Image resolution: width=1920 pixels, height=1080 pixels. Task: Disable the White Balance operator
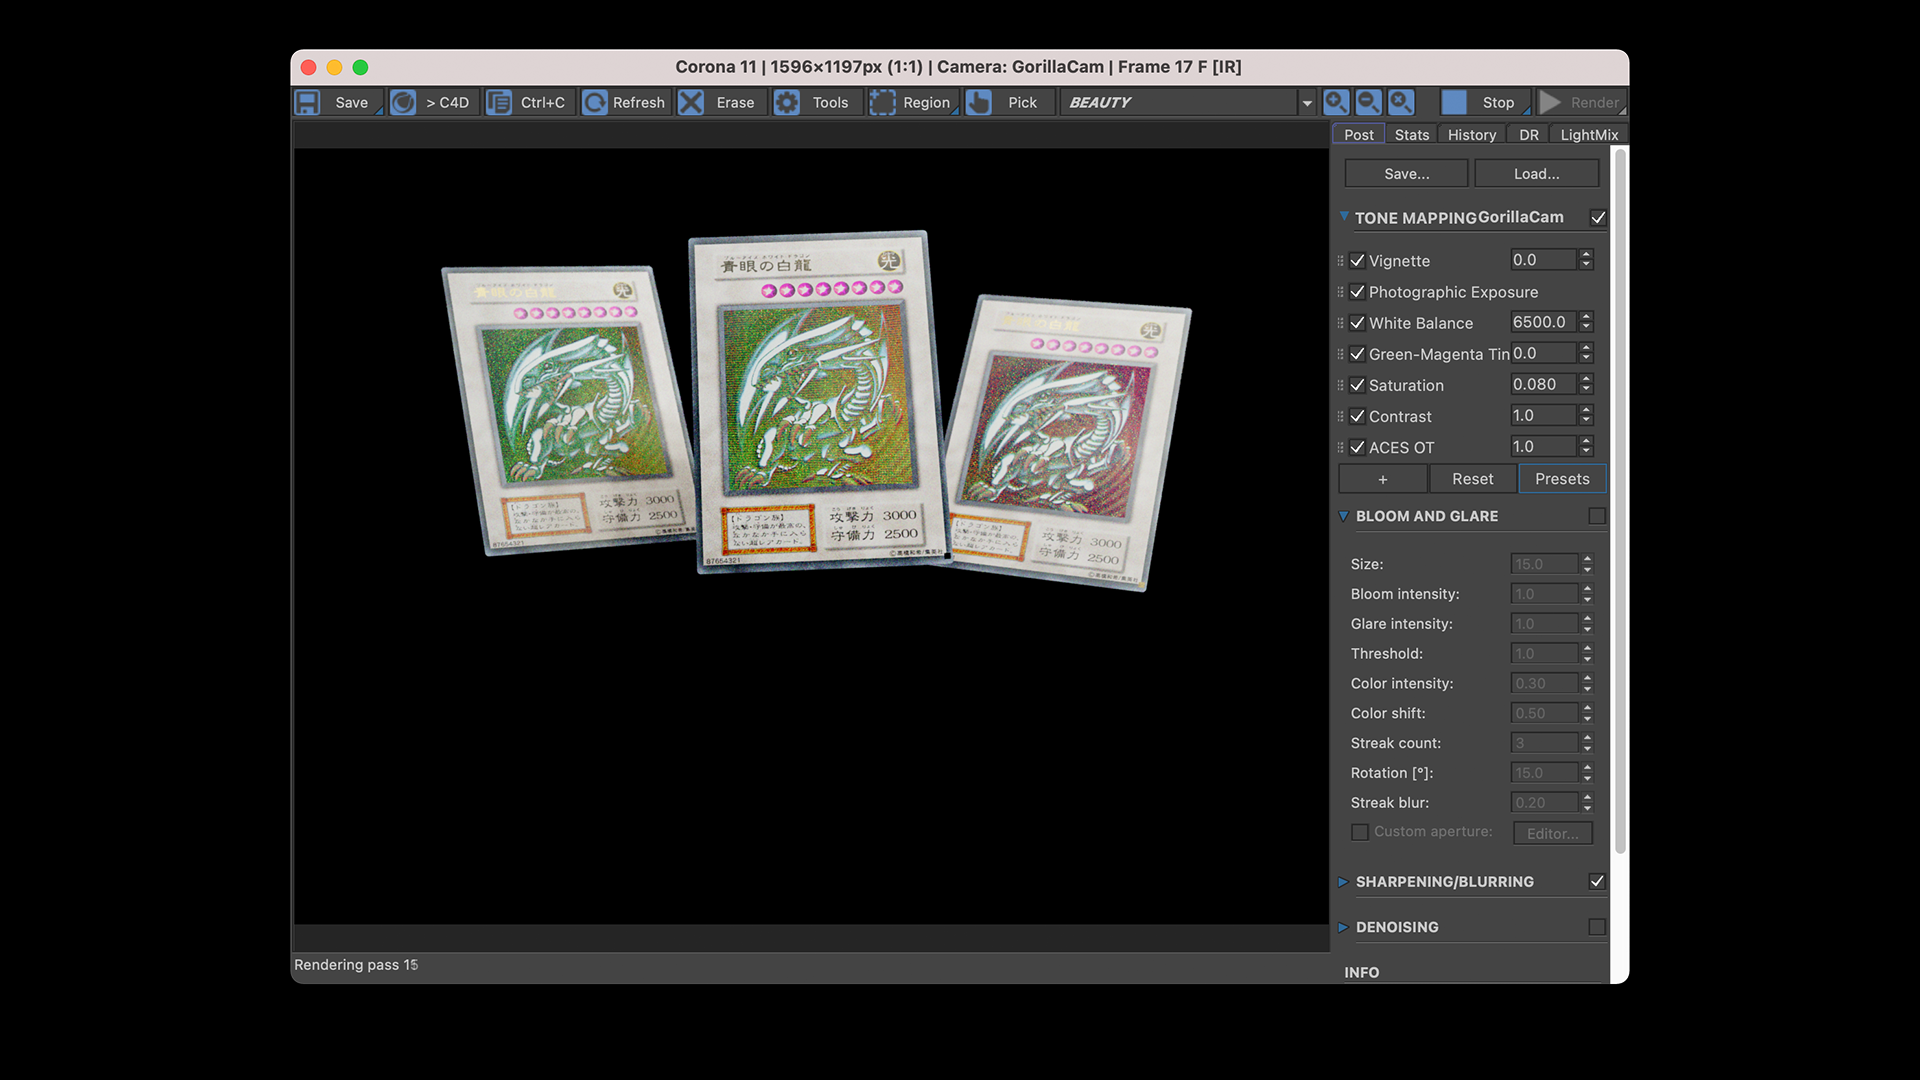(x=1357, y=323)
